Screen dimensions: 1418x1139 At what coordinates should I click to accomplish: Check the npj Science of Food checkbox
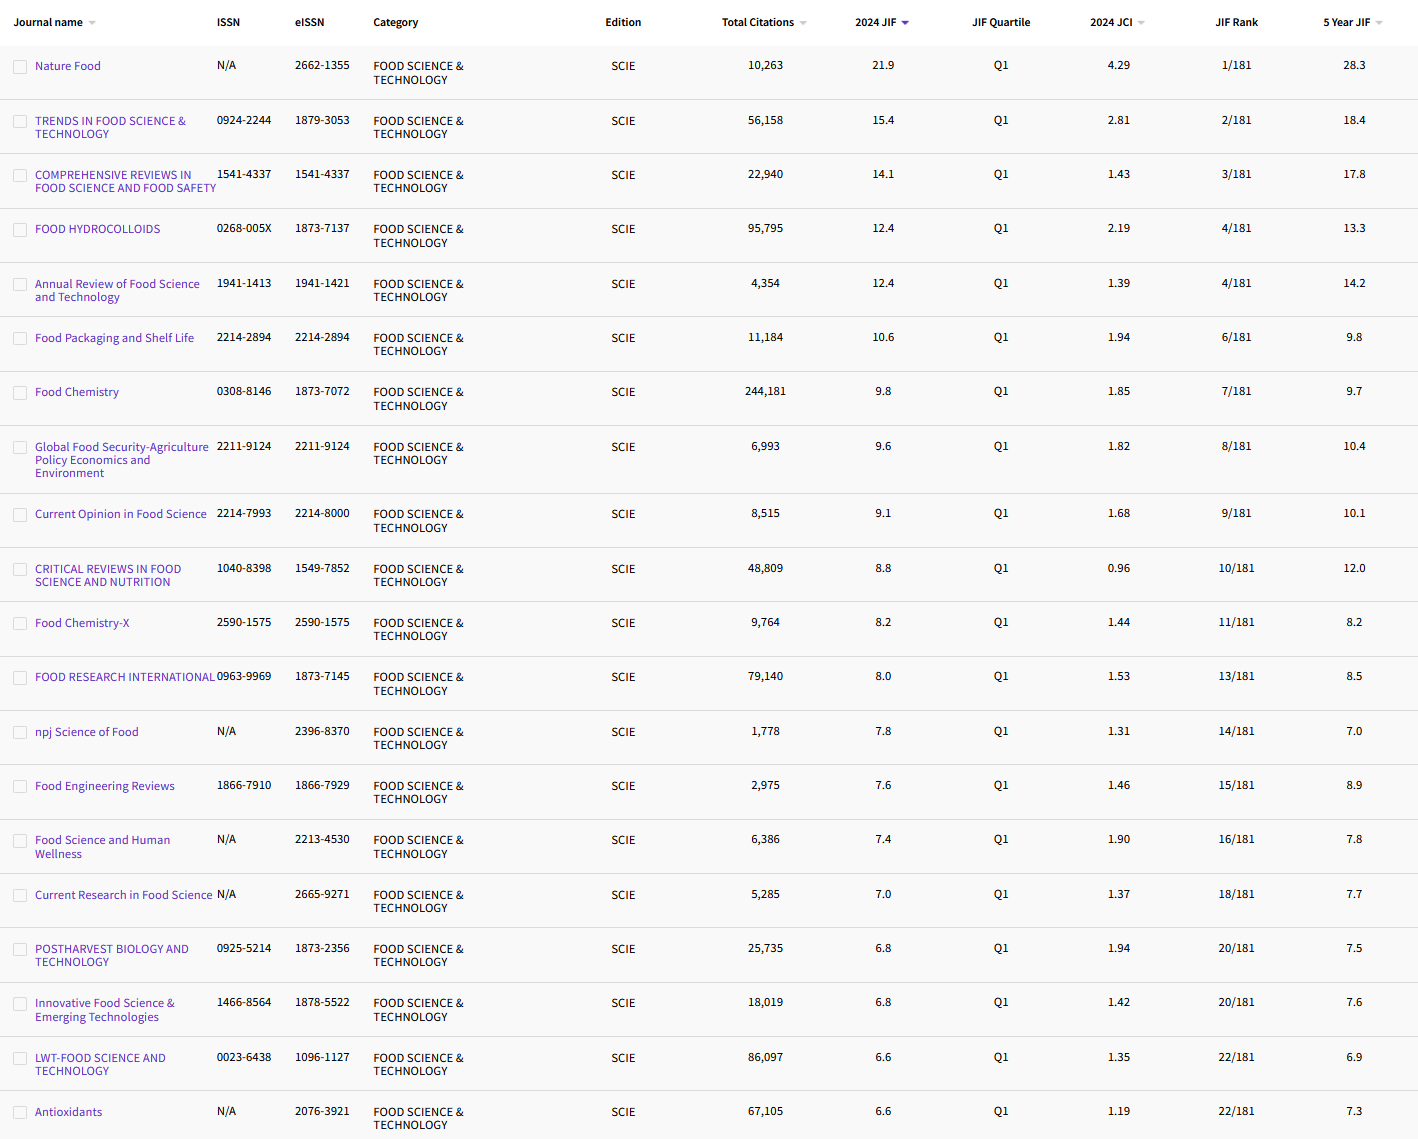click(x=20, y=733)
